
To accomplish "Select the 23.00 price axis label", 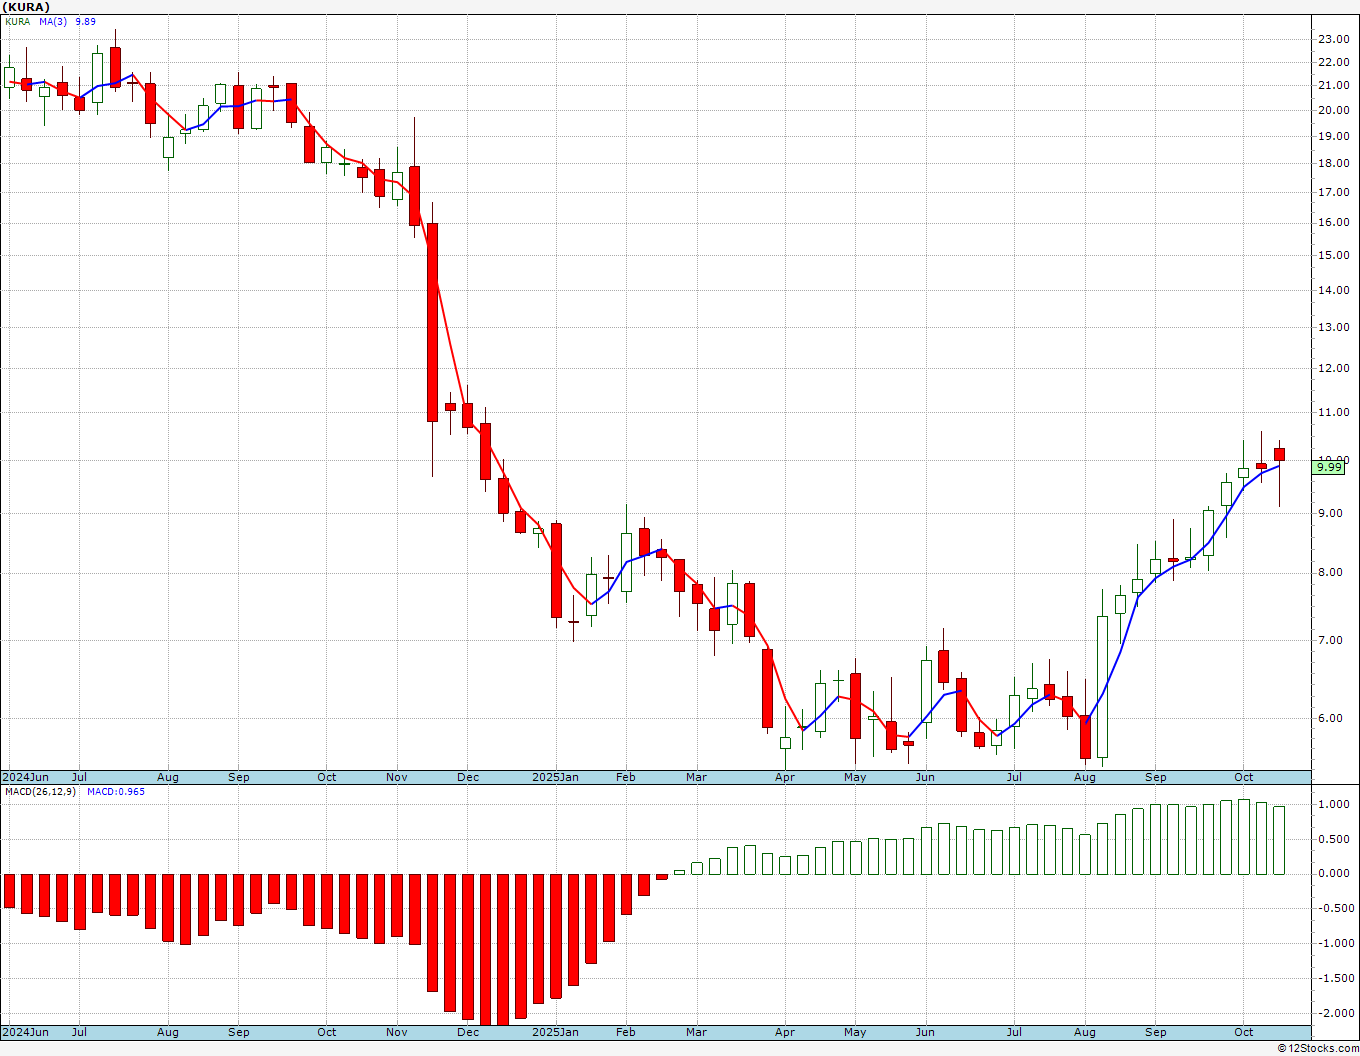I will coord(1332,39).
